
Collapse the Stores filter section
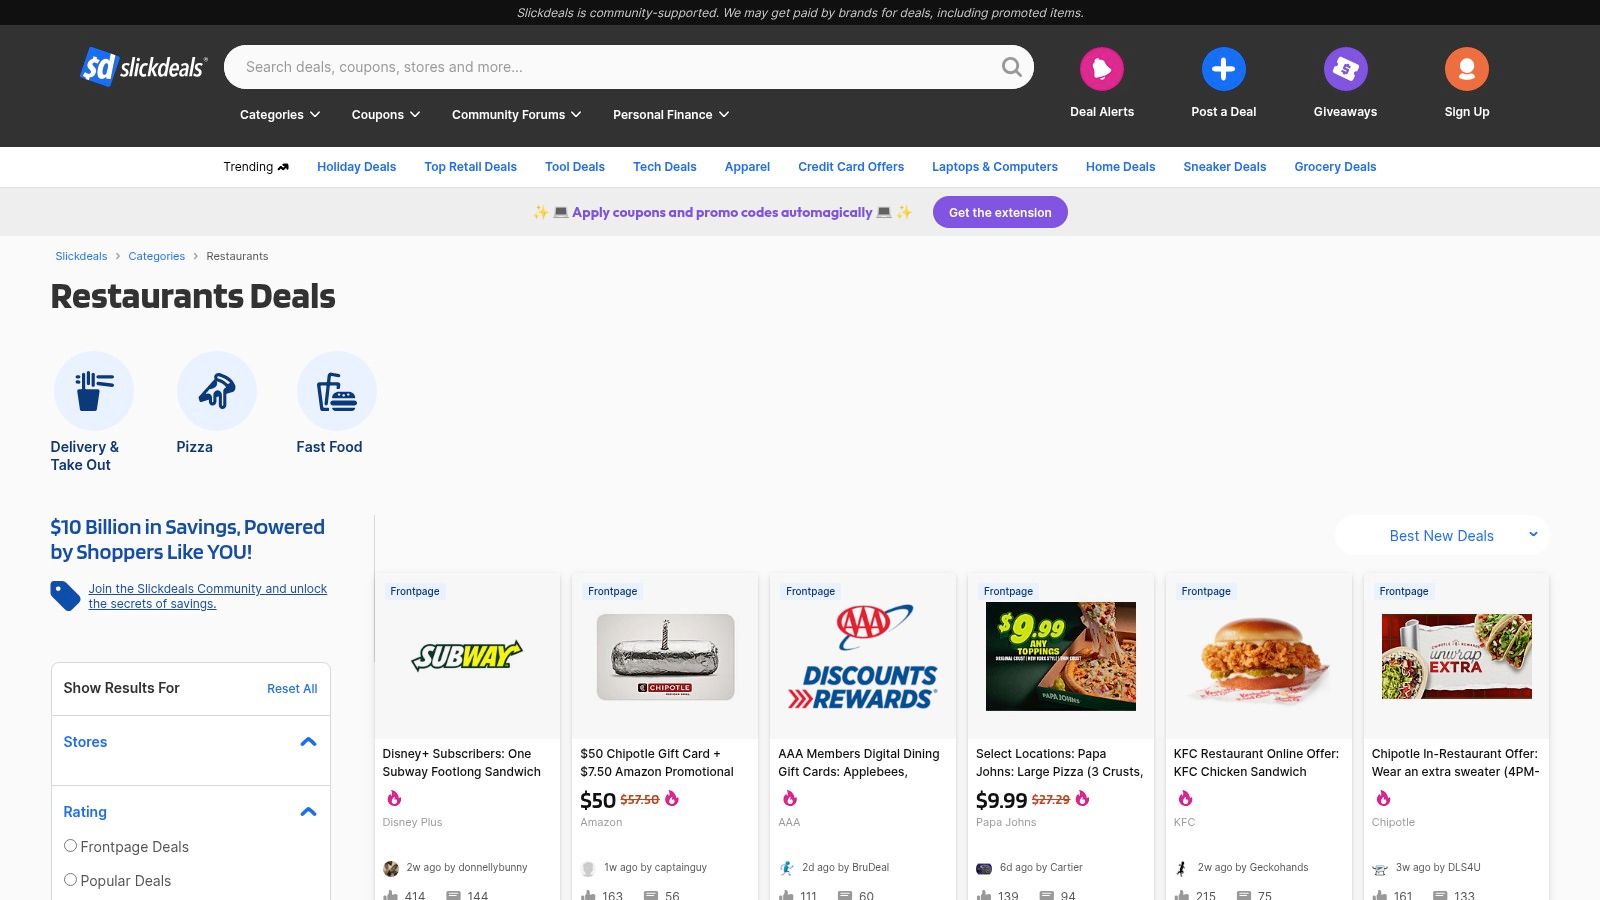click(x=306, y=741)
